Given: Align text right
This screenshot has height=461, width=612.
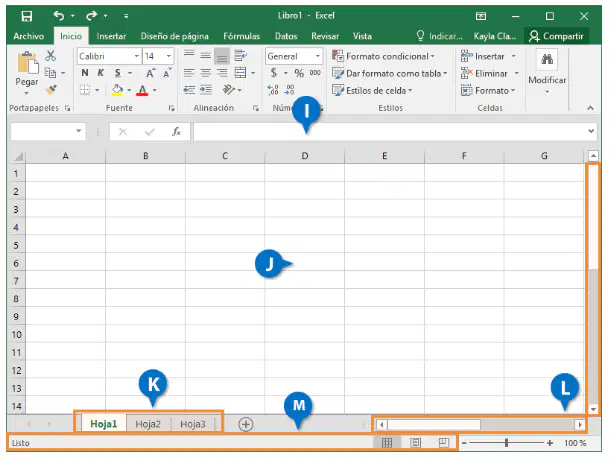Looking at the screenshot, I should [222, 73].
